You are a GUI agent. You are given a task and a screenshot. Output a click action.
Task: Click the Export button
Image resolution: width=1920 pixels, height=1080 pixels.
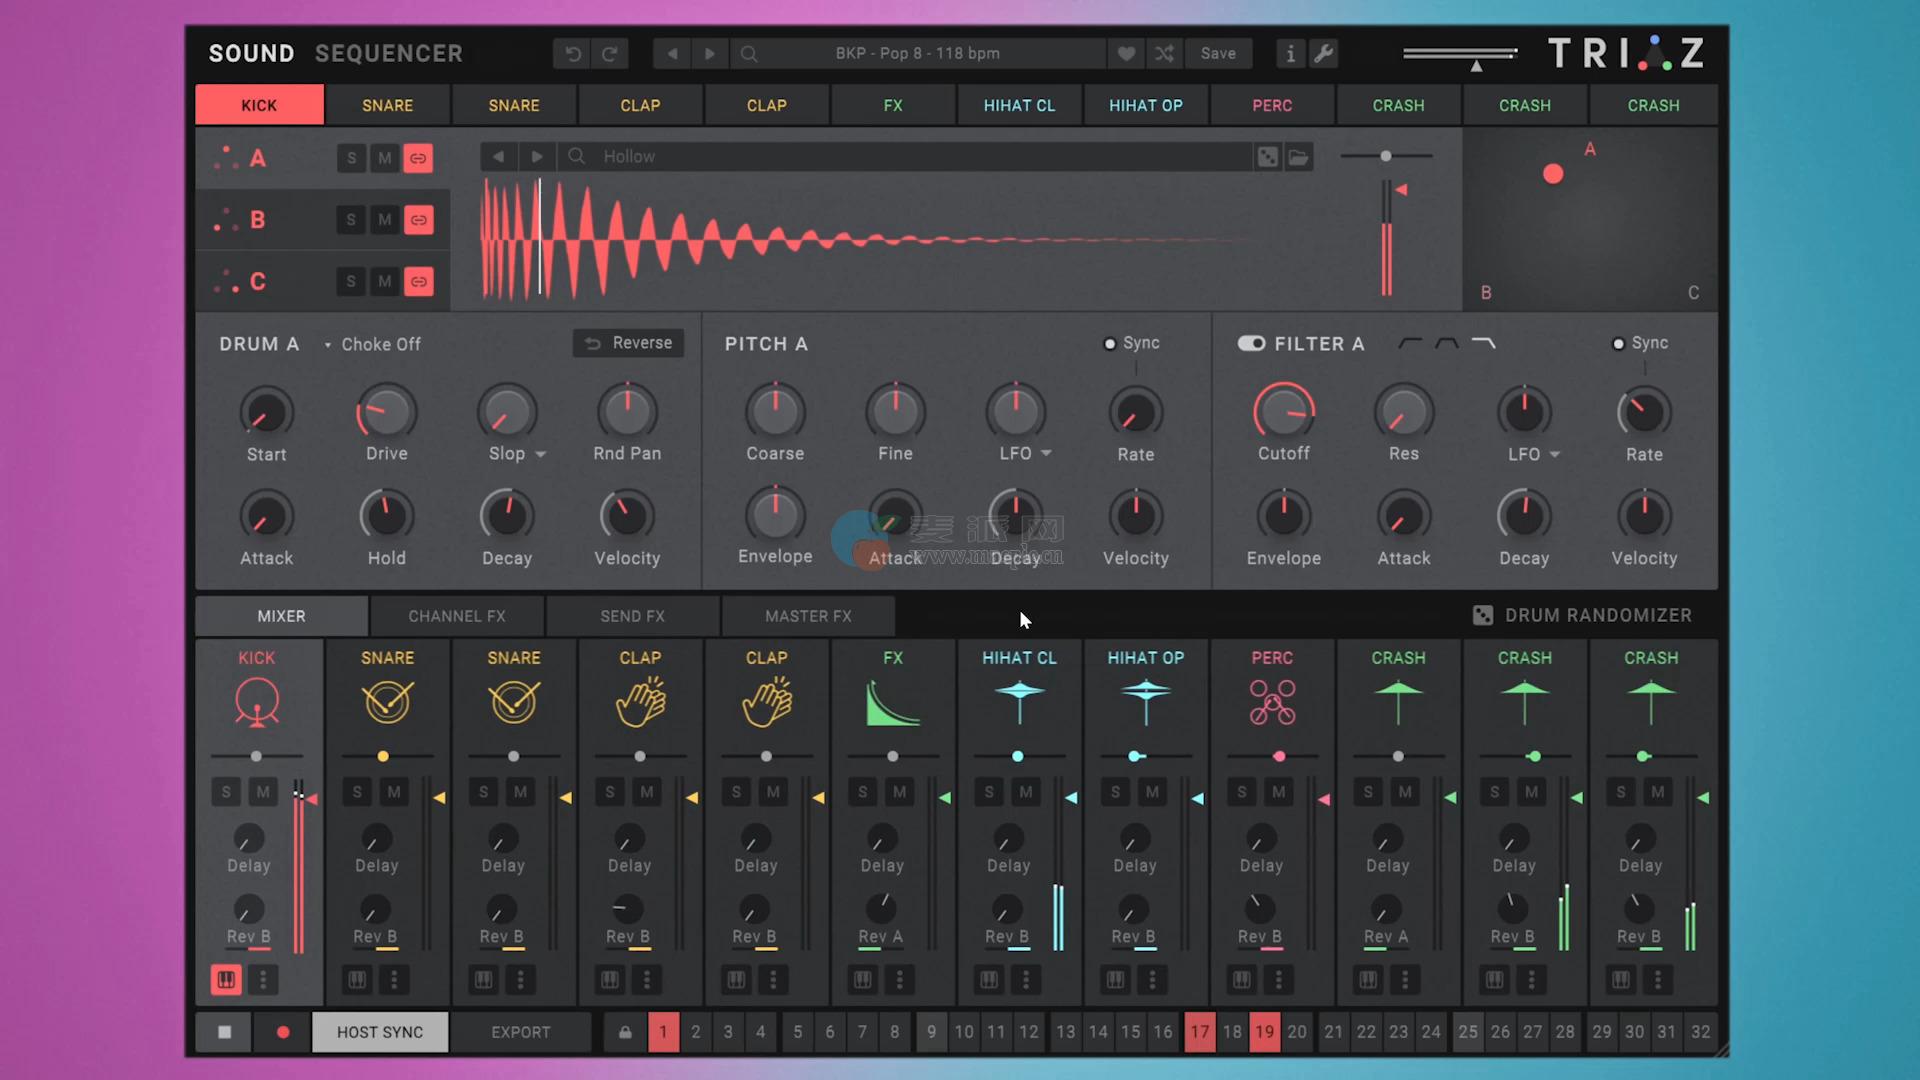point(520,1032)
